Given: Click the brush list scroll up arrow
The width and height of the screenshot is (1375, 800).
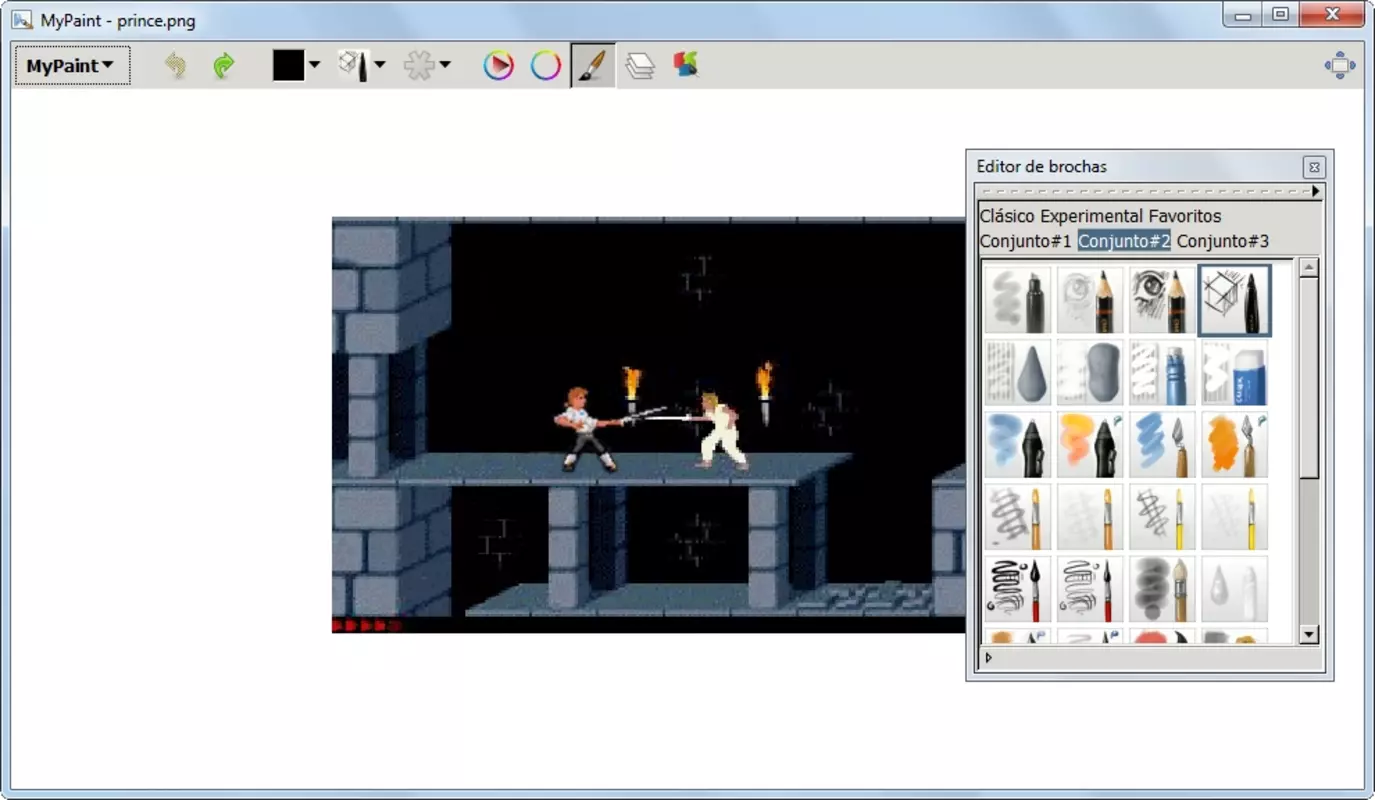Looking at the screenshot, I should (x=1309, y=267).
